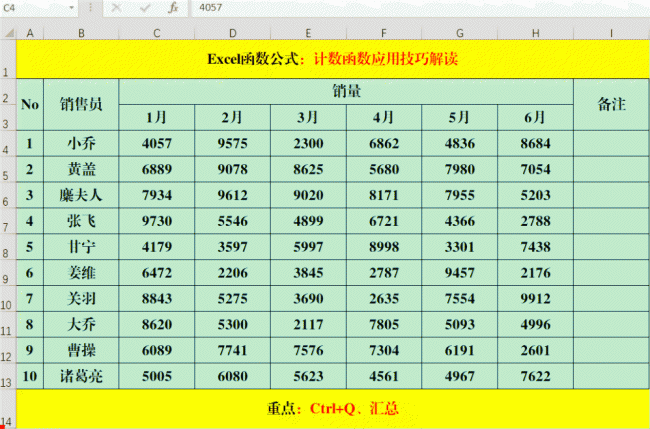Click the cancel (X) icon in formula bar
Screen dimensions: 650x429
point(116,8)
